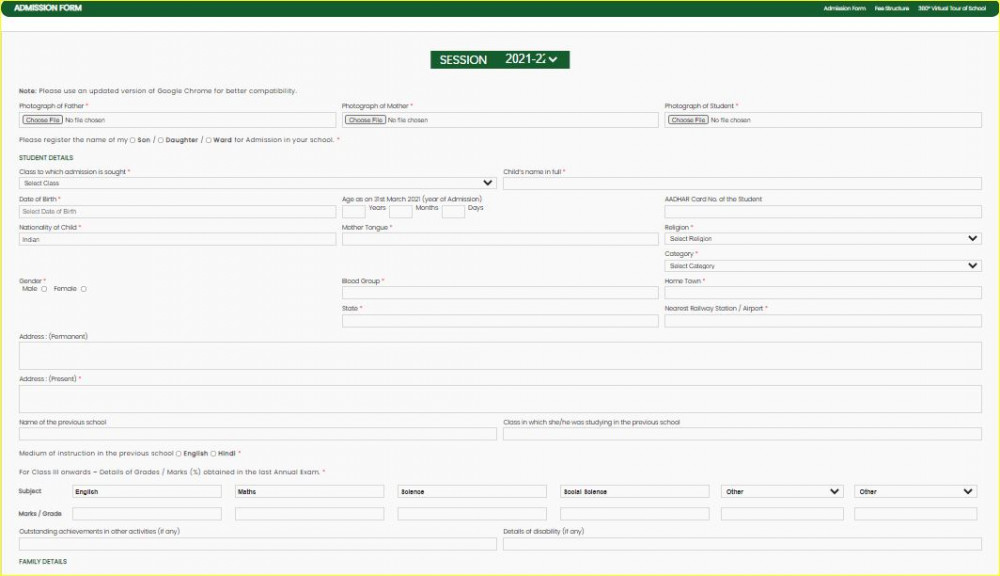Expand the Select Category dropdown
The image size is (1000, 576).
822,266
